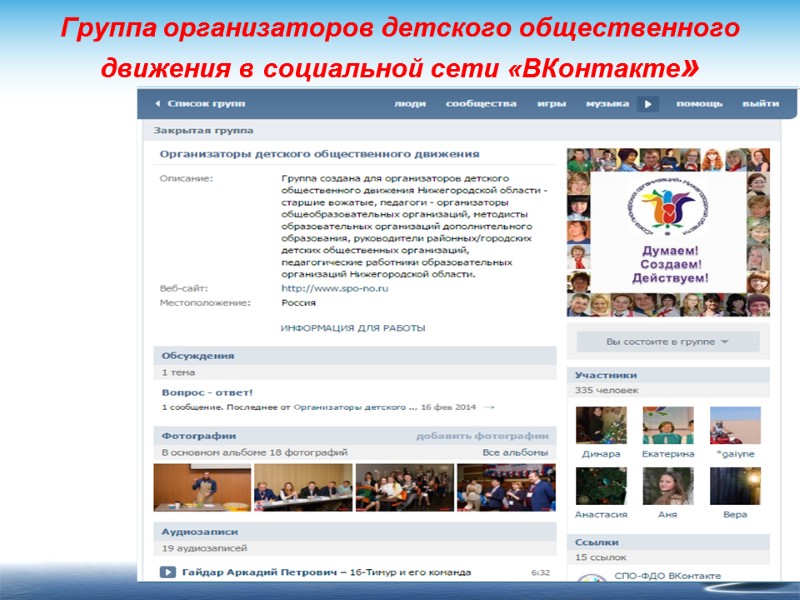Open the Аудиозаписи section header
Image resolution: width=800 pixels, height=600 pixels.
pos(355,532)
